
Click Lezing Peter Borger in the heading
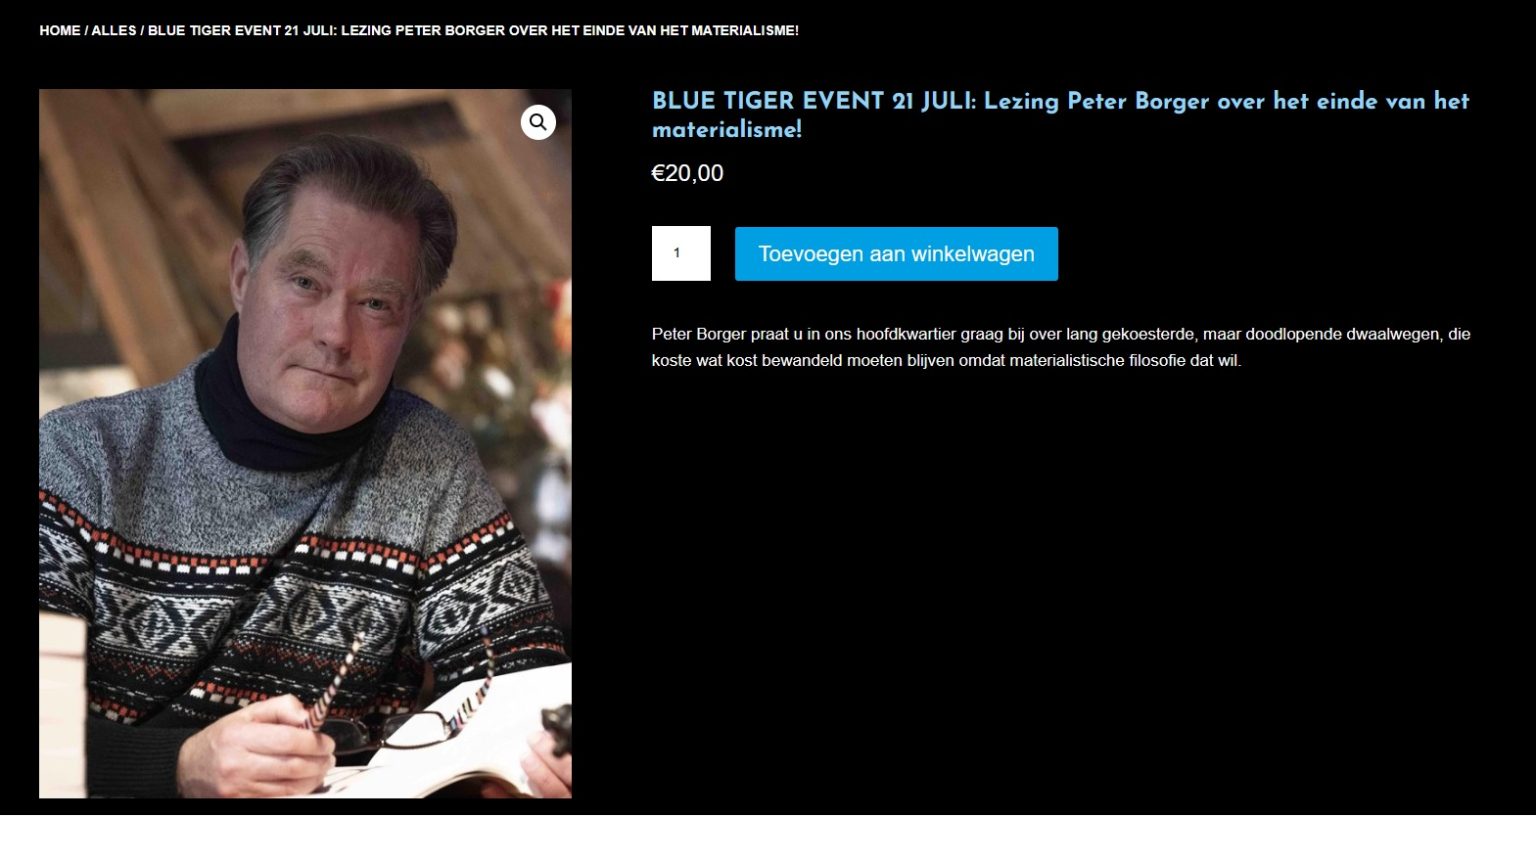1097,101
